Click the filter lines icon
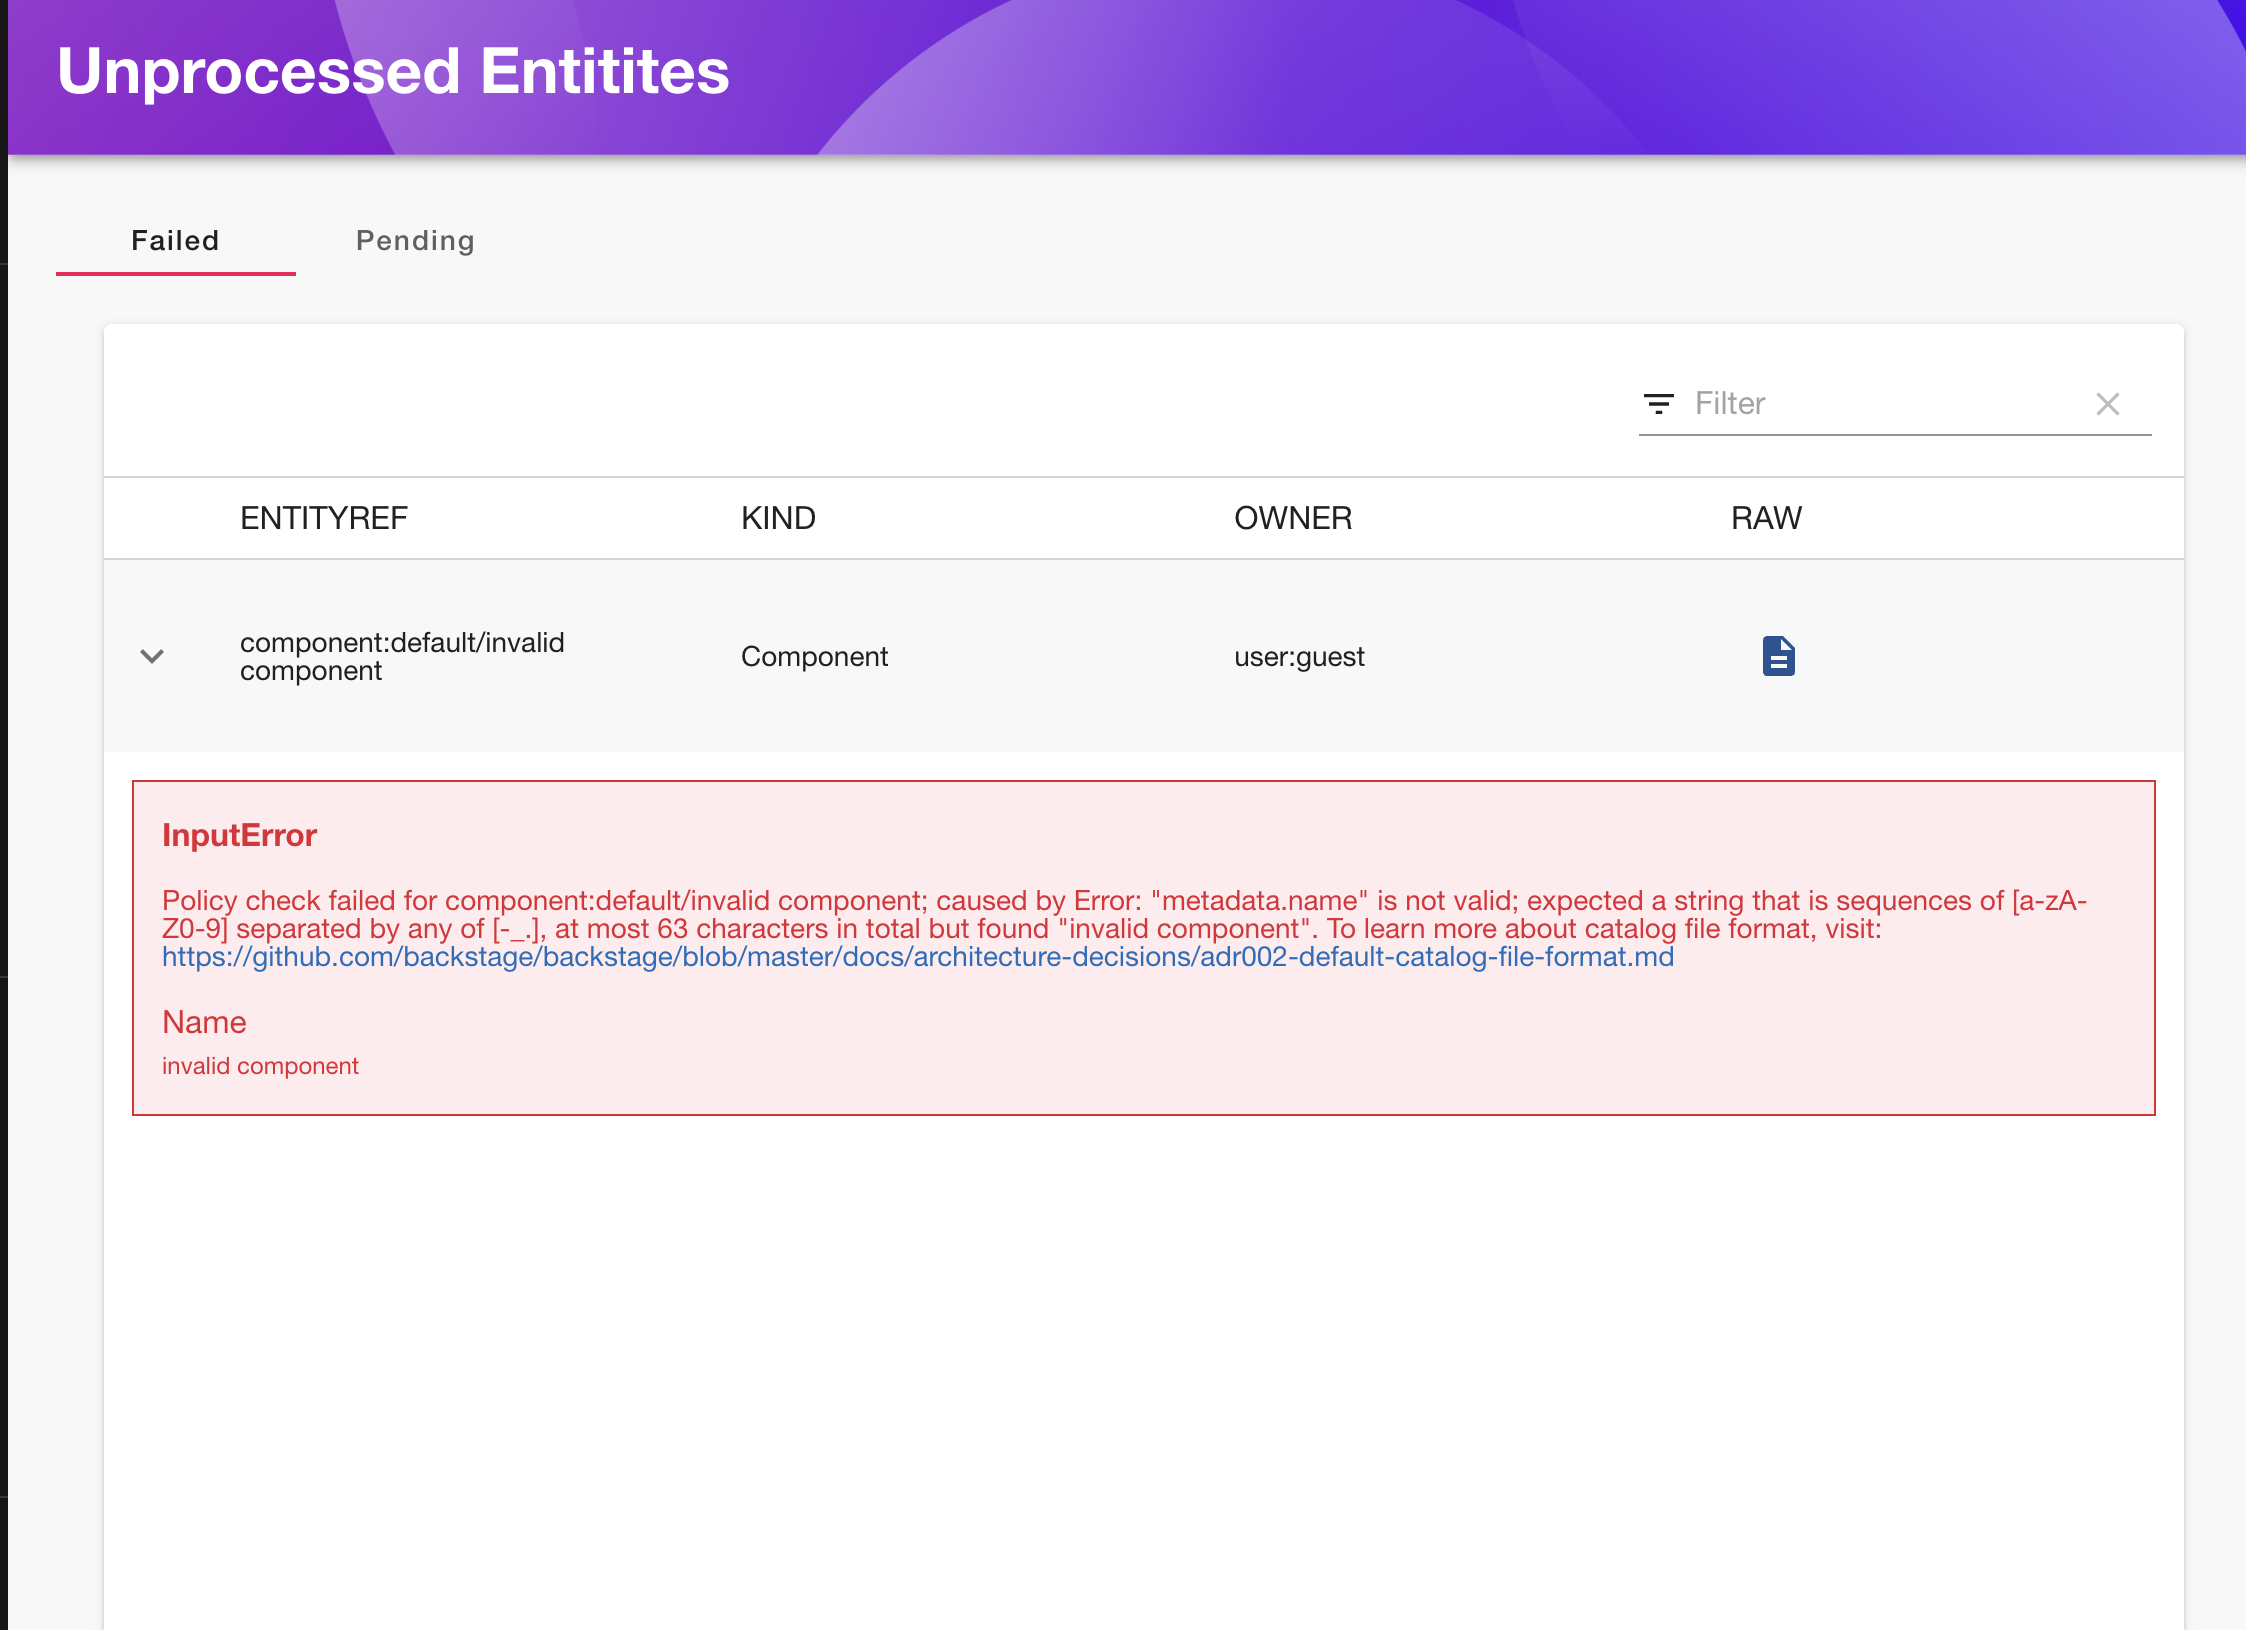2246x1630 pixels. 1658,404
